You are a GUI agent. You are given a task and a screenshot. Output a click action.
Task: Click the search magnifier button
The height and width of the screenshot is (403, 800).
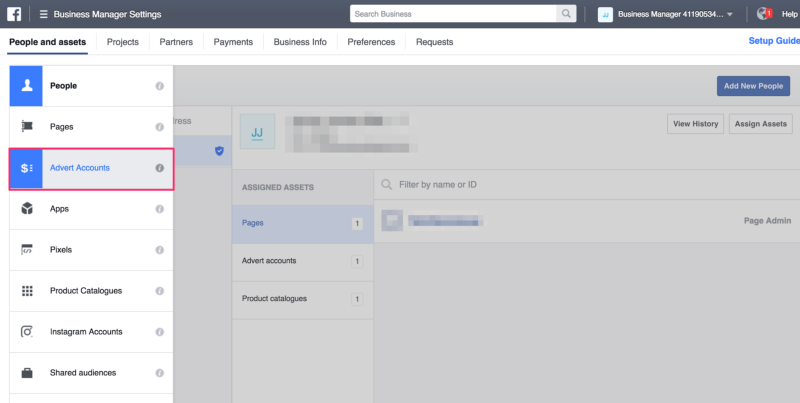click(x=566, y=14)
